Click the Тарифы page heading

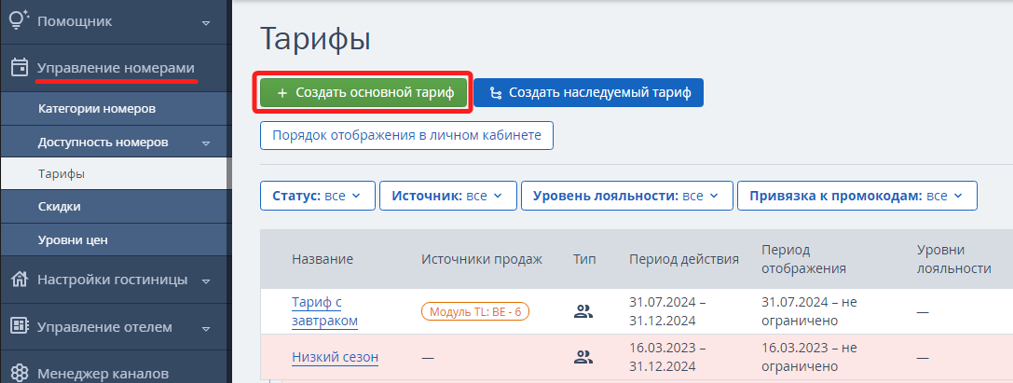[315, 39]
